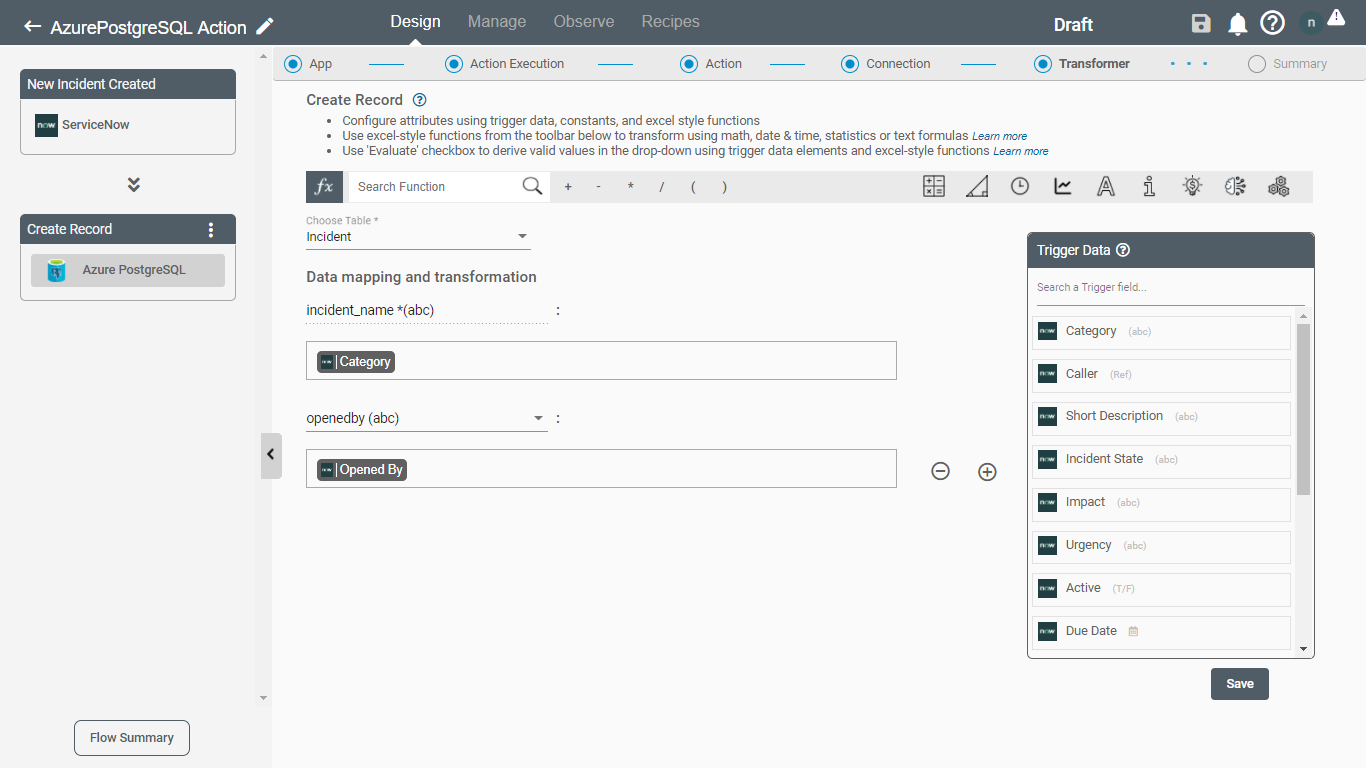Remove the openedby mapping with the minus icon
The image size is (1366, 768).
pyautogui.click(x=940, y=471)
